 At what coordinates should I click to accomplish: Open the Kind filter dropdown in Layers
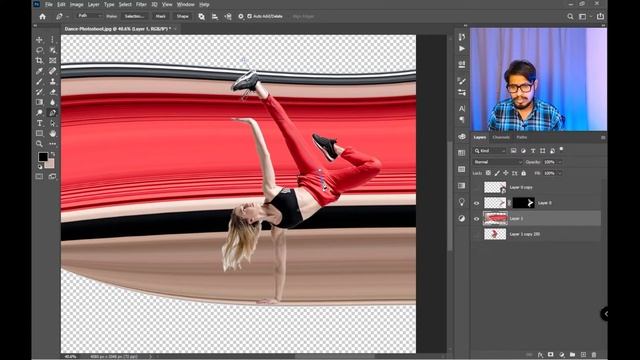pos(490,151)
